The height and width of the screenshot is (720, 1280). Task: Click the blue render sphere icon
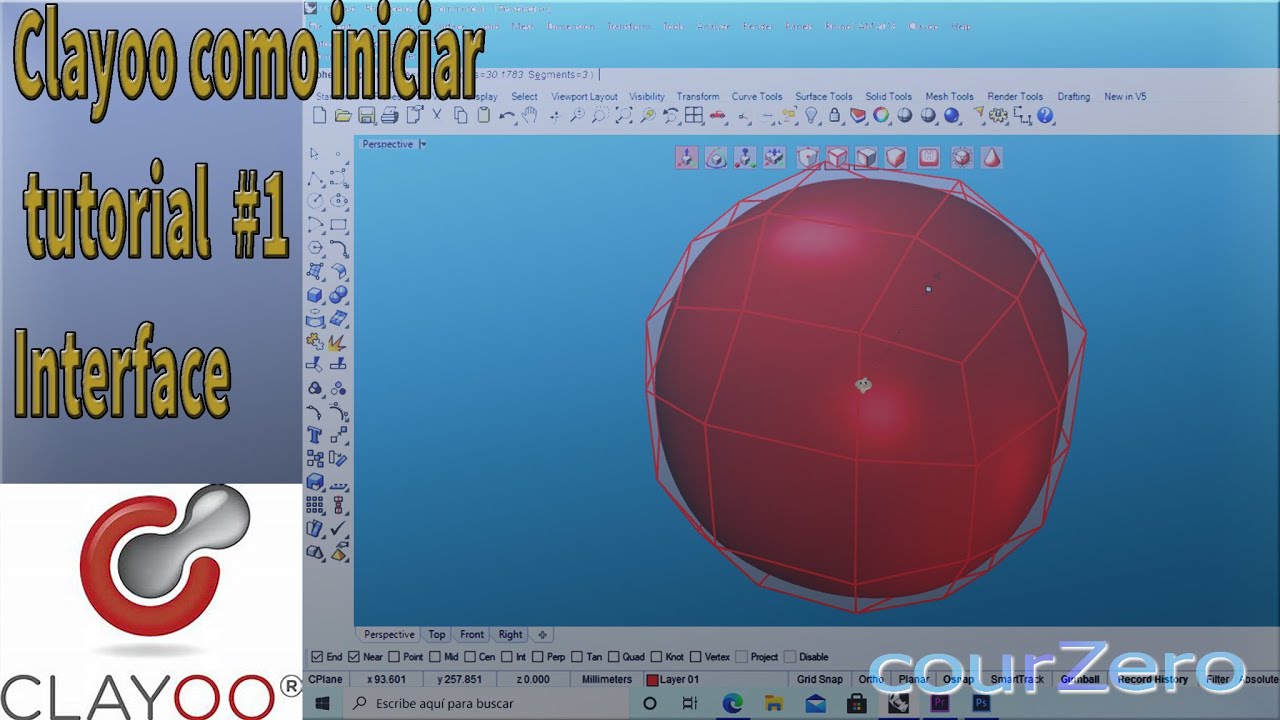(952, 115)
